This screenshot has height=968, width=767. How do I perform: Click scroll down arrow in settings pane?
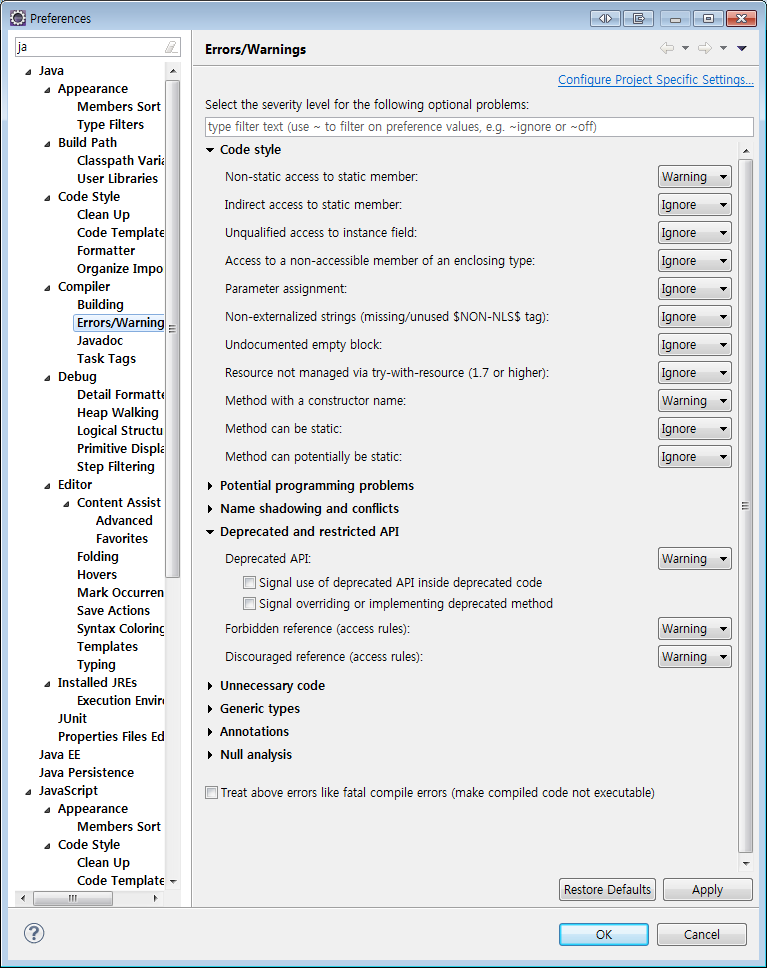[x=745, y=863]
